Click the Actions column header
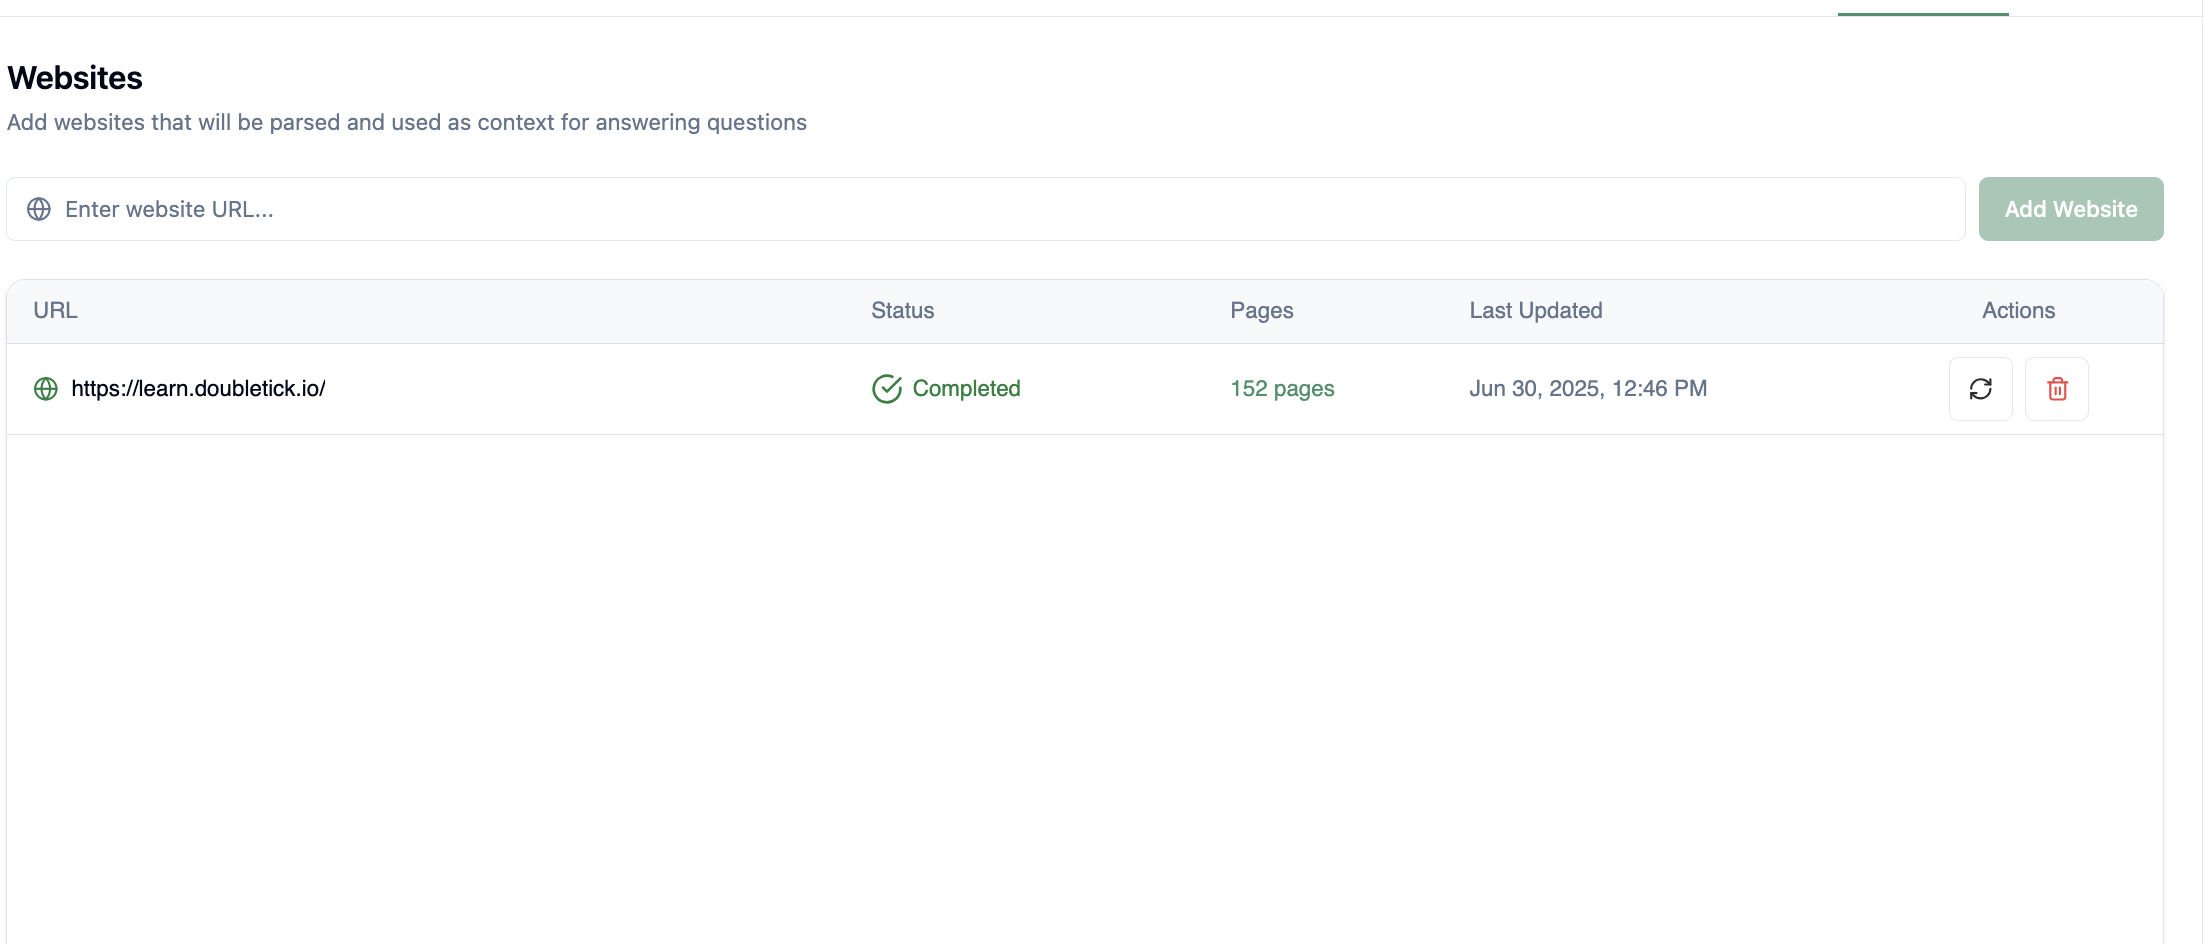Screen dimensions: 2204x944 (x=2018, y=311)
